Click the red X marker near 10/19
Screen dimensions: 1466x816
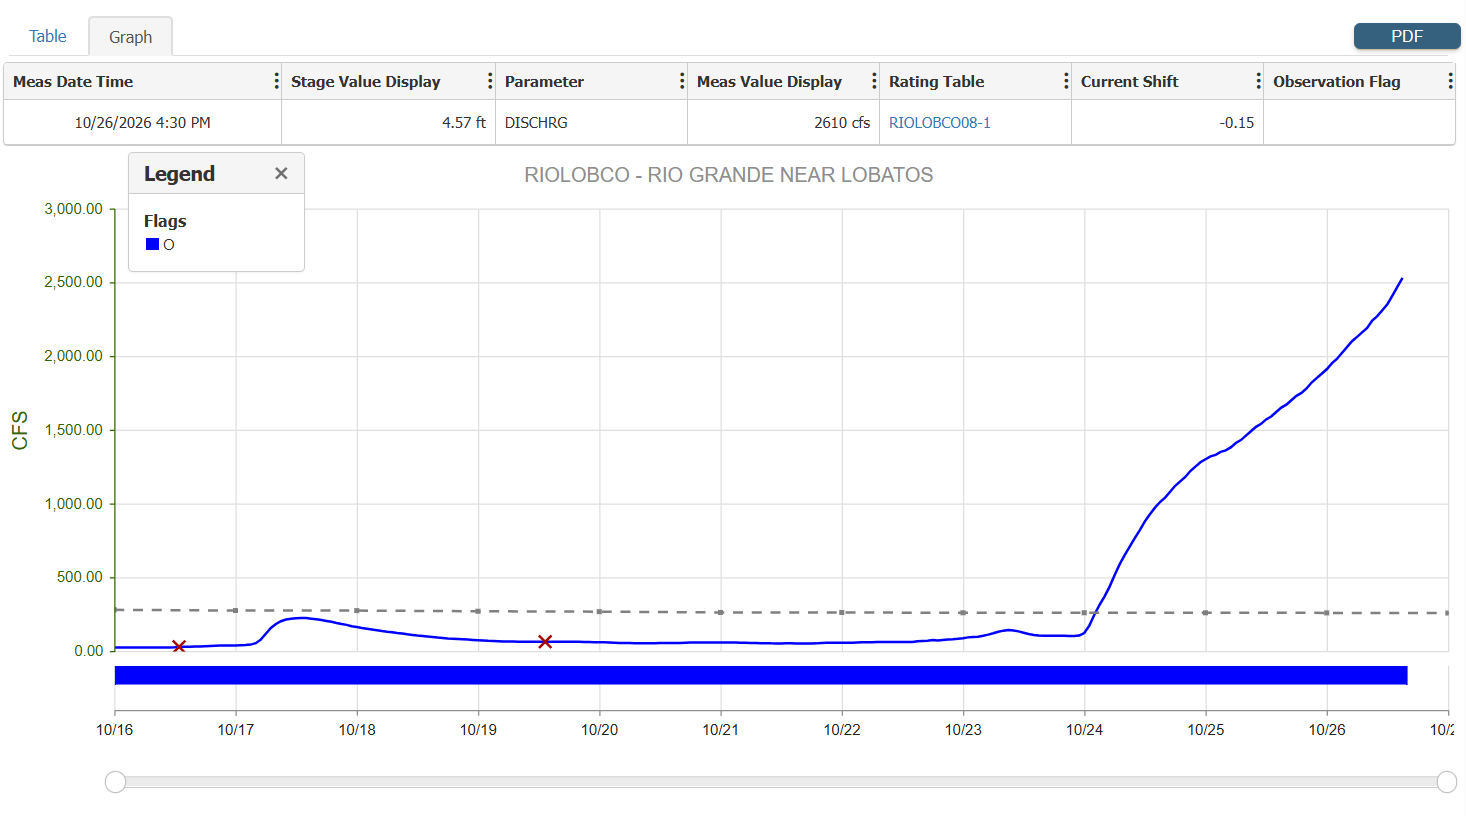tap(545, 642)
